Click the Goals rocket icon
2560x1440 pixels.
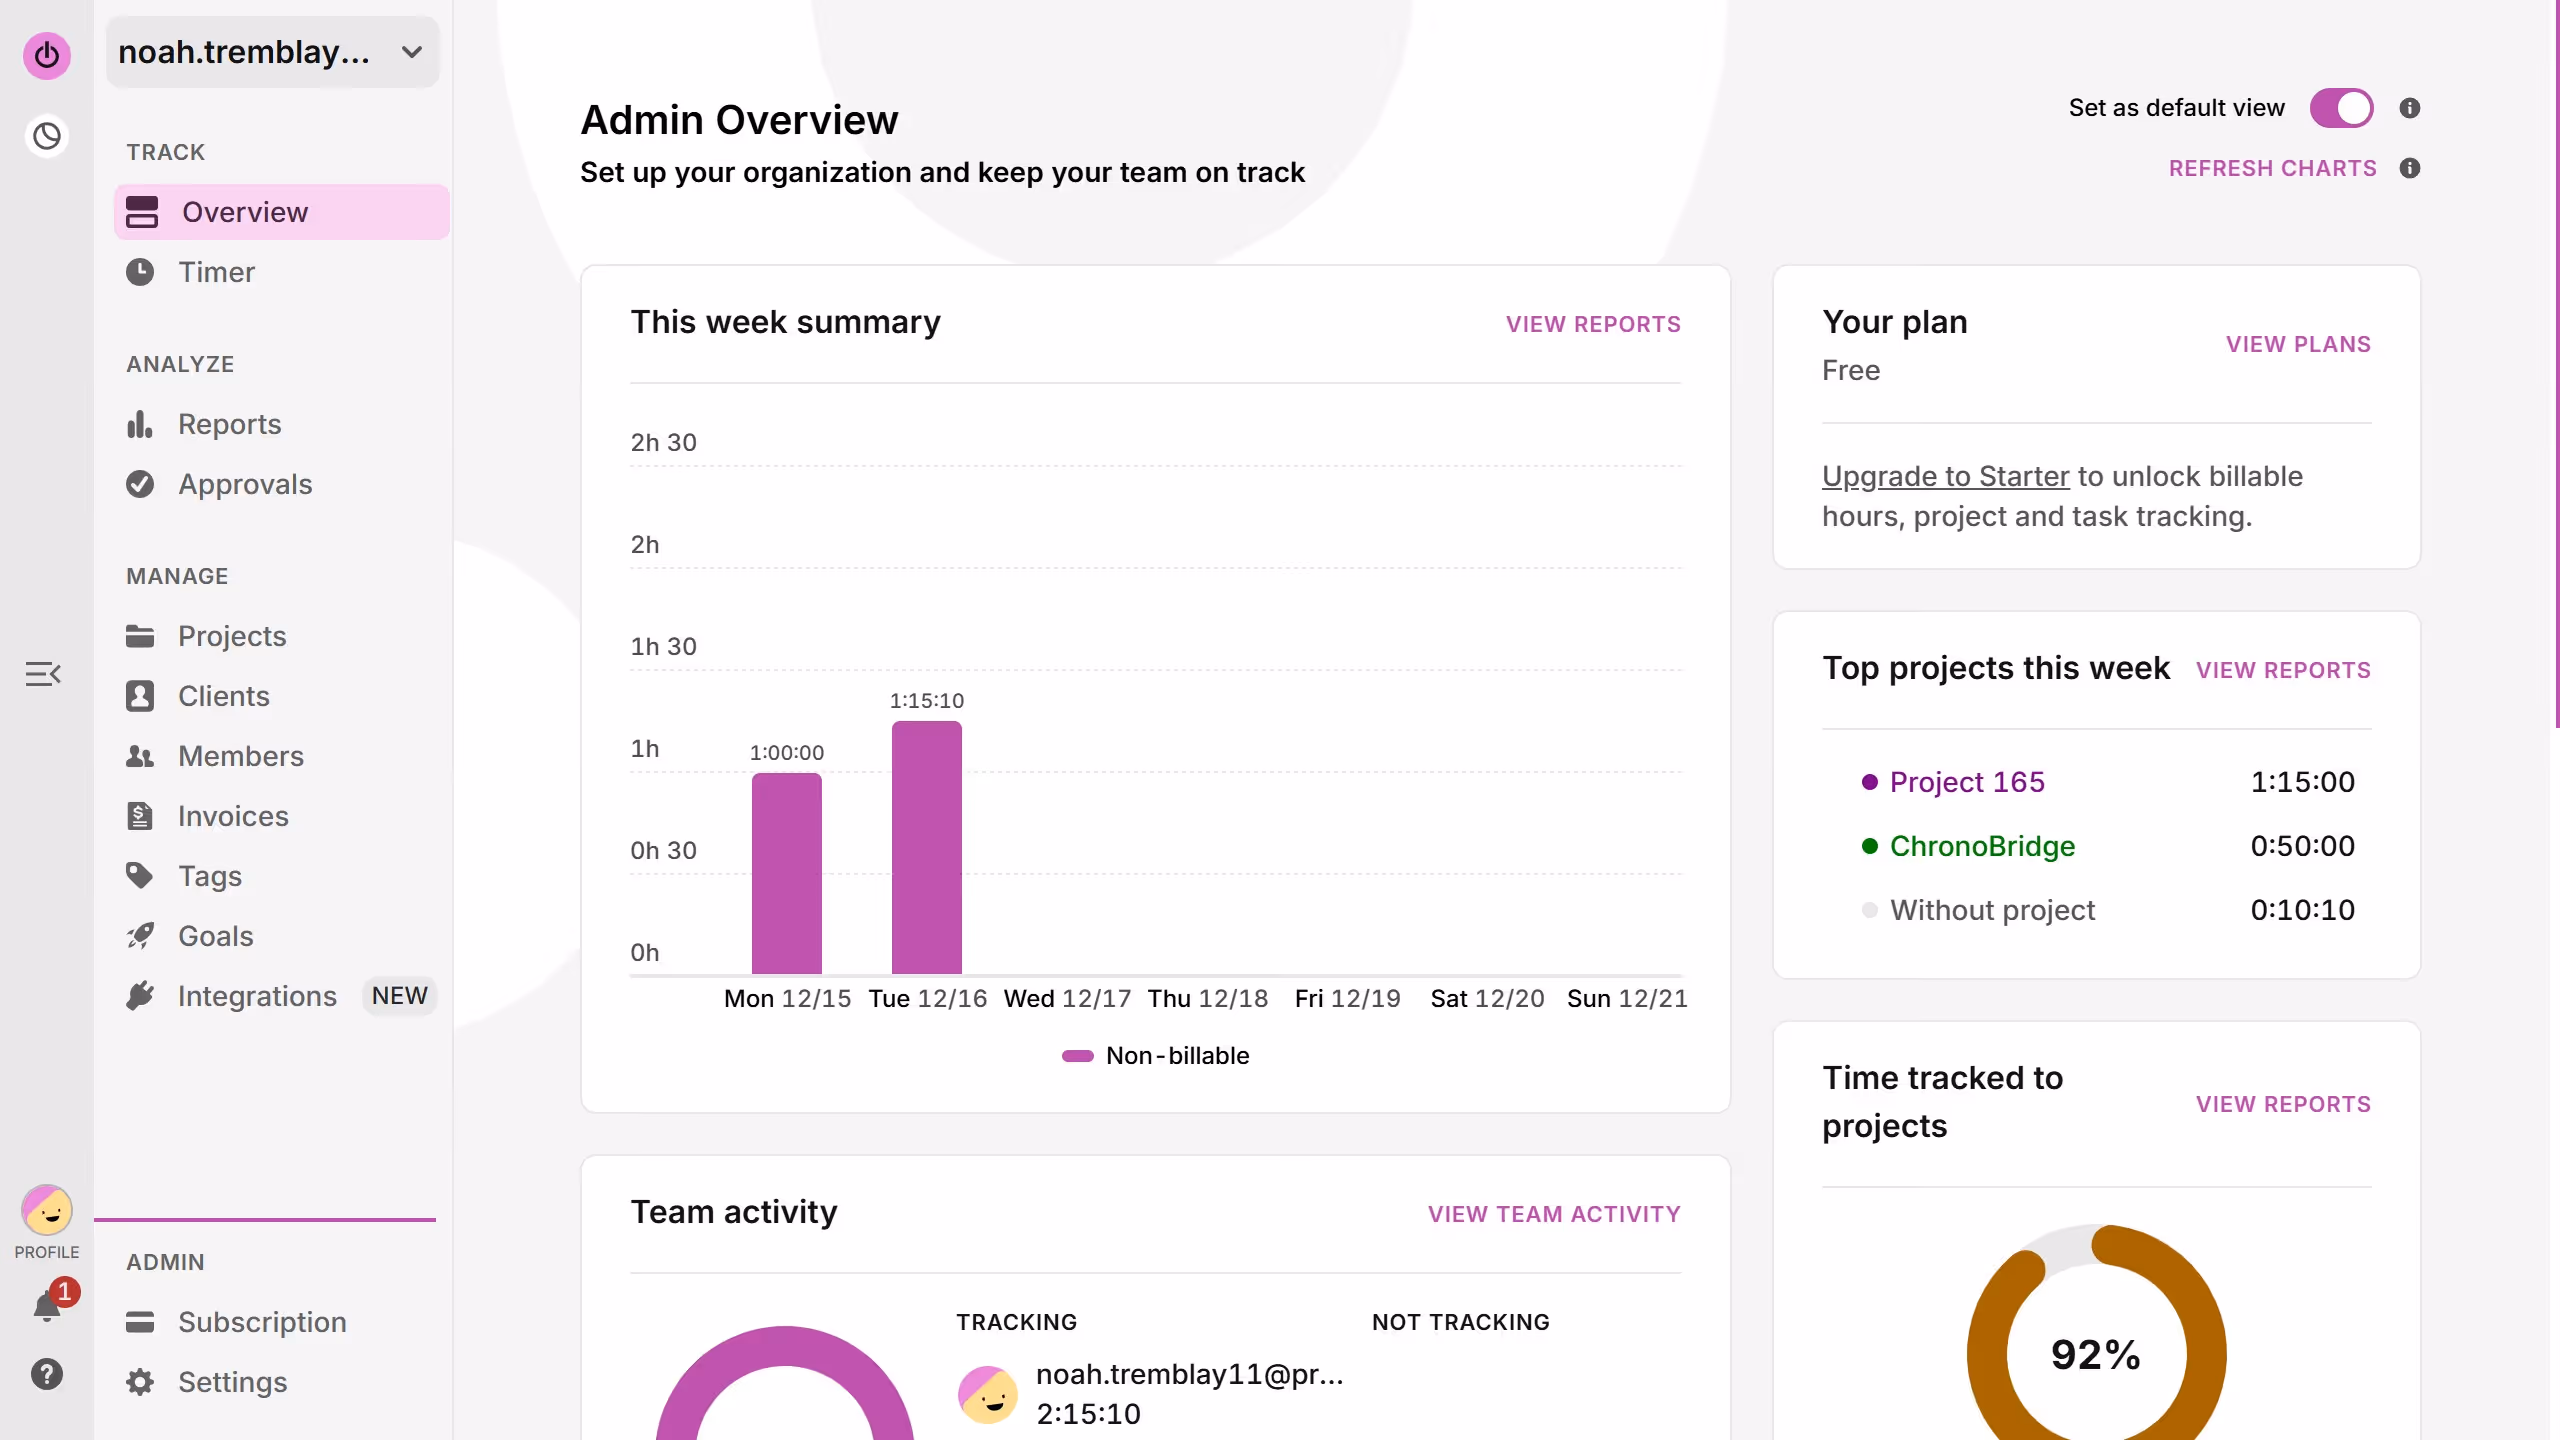140,936
